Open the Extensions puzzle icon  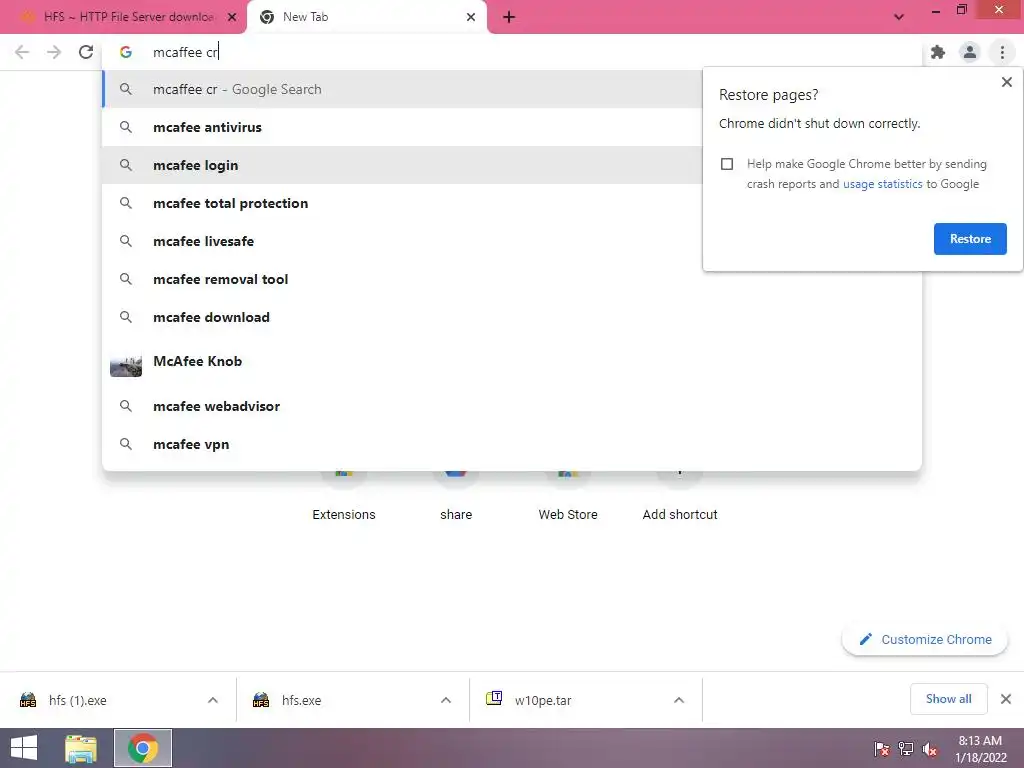938,52
